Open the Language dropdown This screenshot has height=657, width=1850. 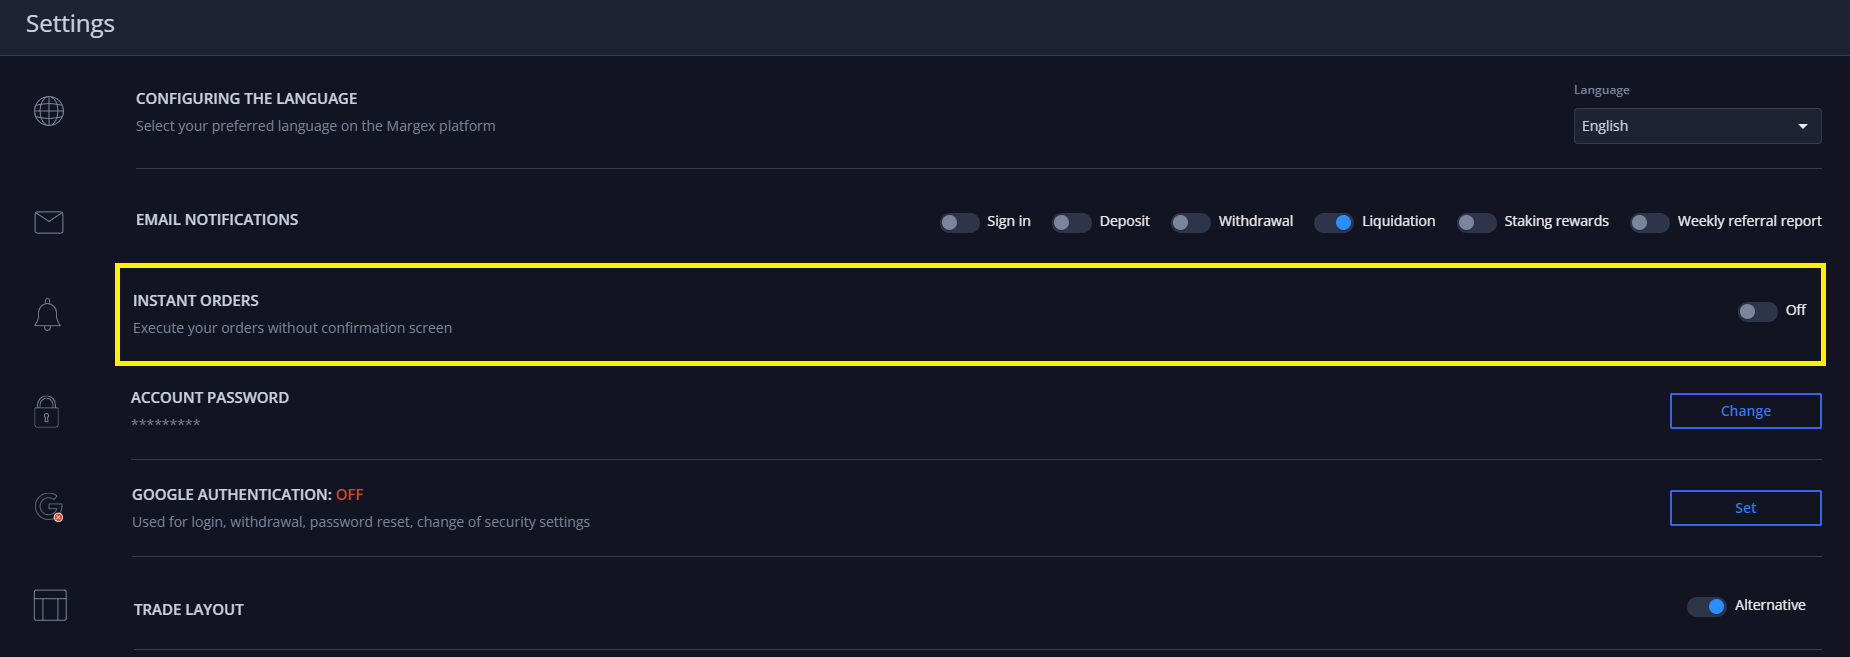tap(1696, 126)
